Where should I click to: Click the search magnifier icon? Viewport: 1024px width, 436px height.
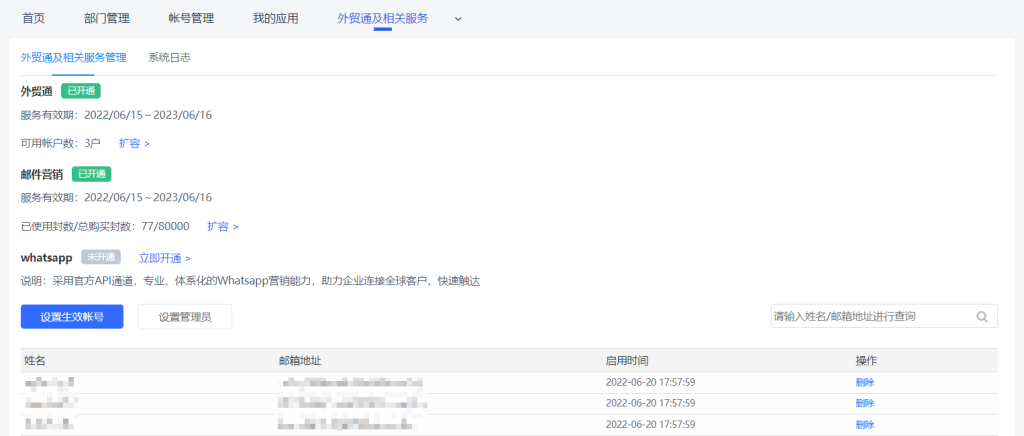pyautogui.click(x=982, y=317)
